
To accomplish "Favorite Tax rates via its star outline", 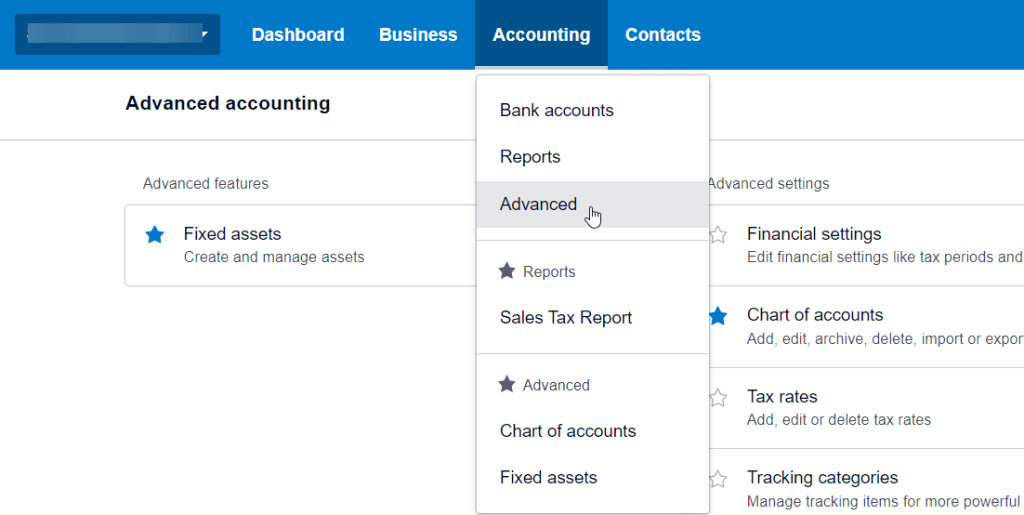I will (718, 398).
